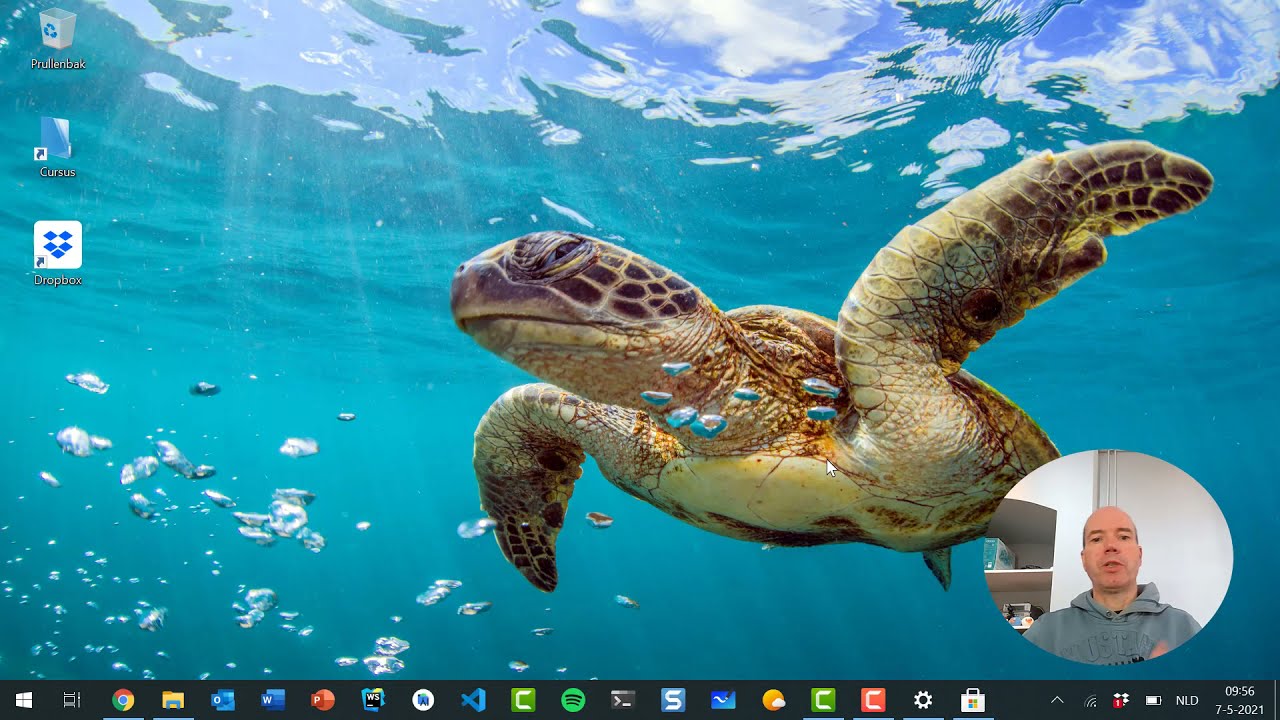Open green Camtasia icon beside Visual Studio Code
Screen dimensions: 1280x720
(523, 700)
